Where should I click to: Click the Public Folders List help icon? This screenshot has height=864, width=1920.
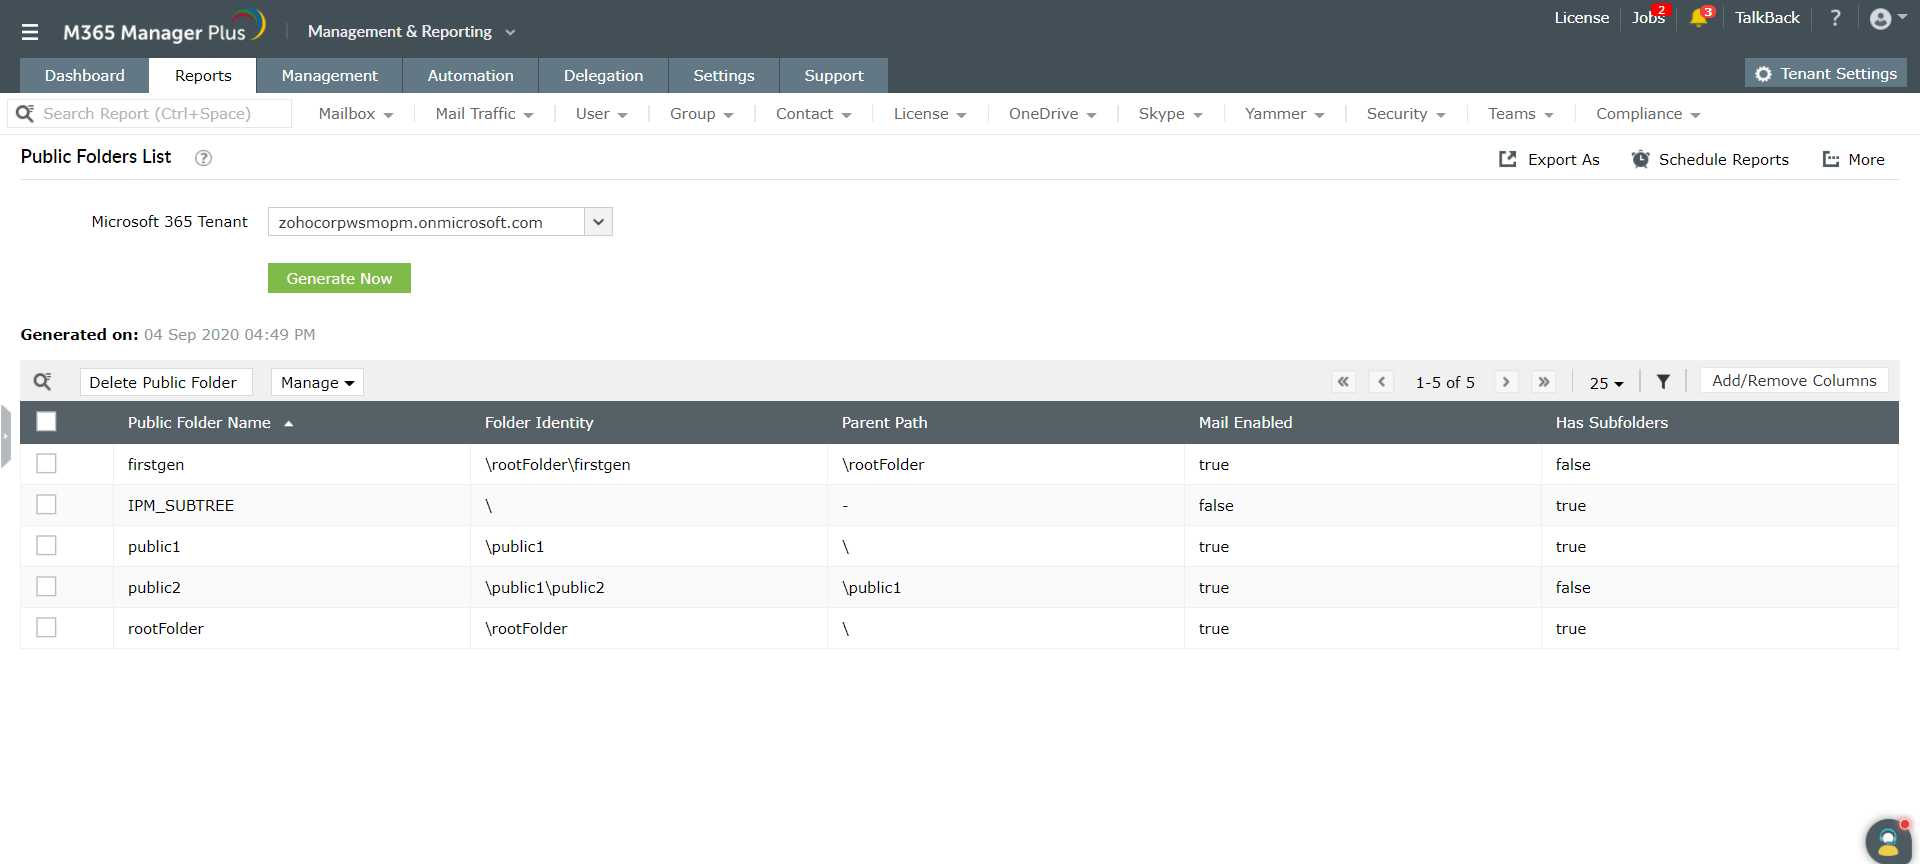tap(203, 158)
